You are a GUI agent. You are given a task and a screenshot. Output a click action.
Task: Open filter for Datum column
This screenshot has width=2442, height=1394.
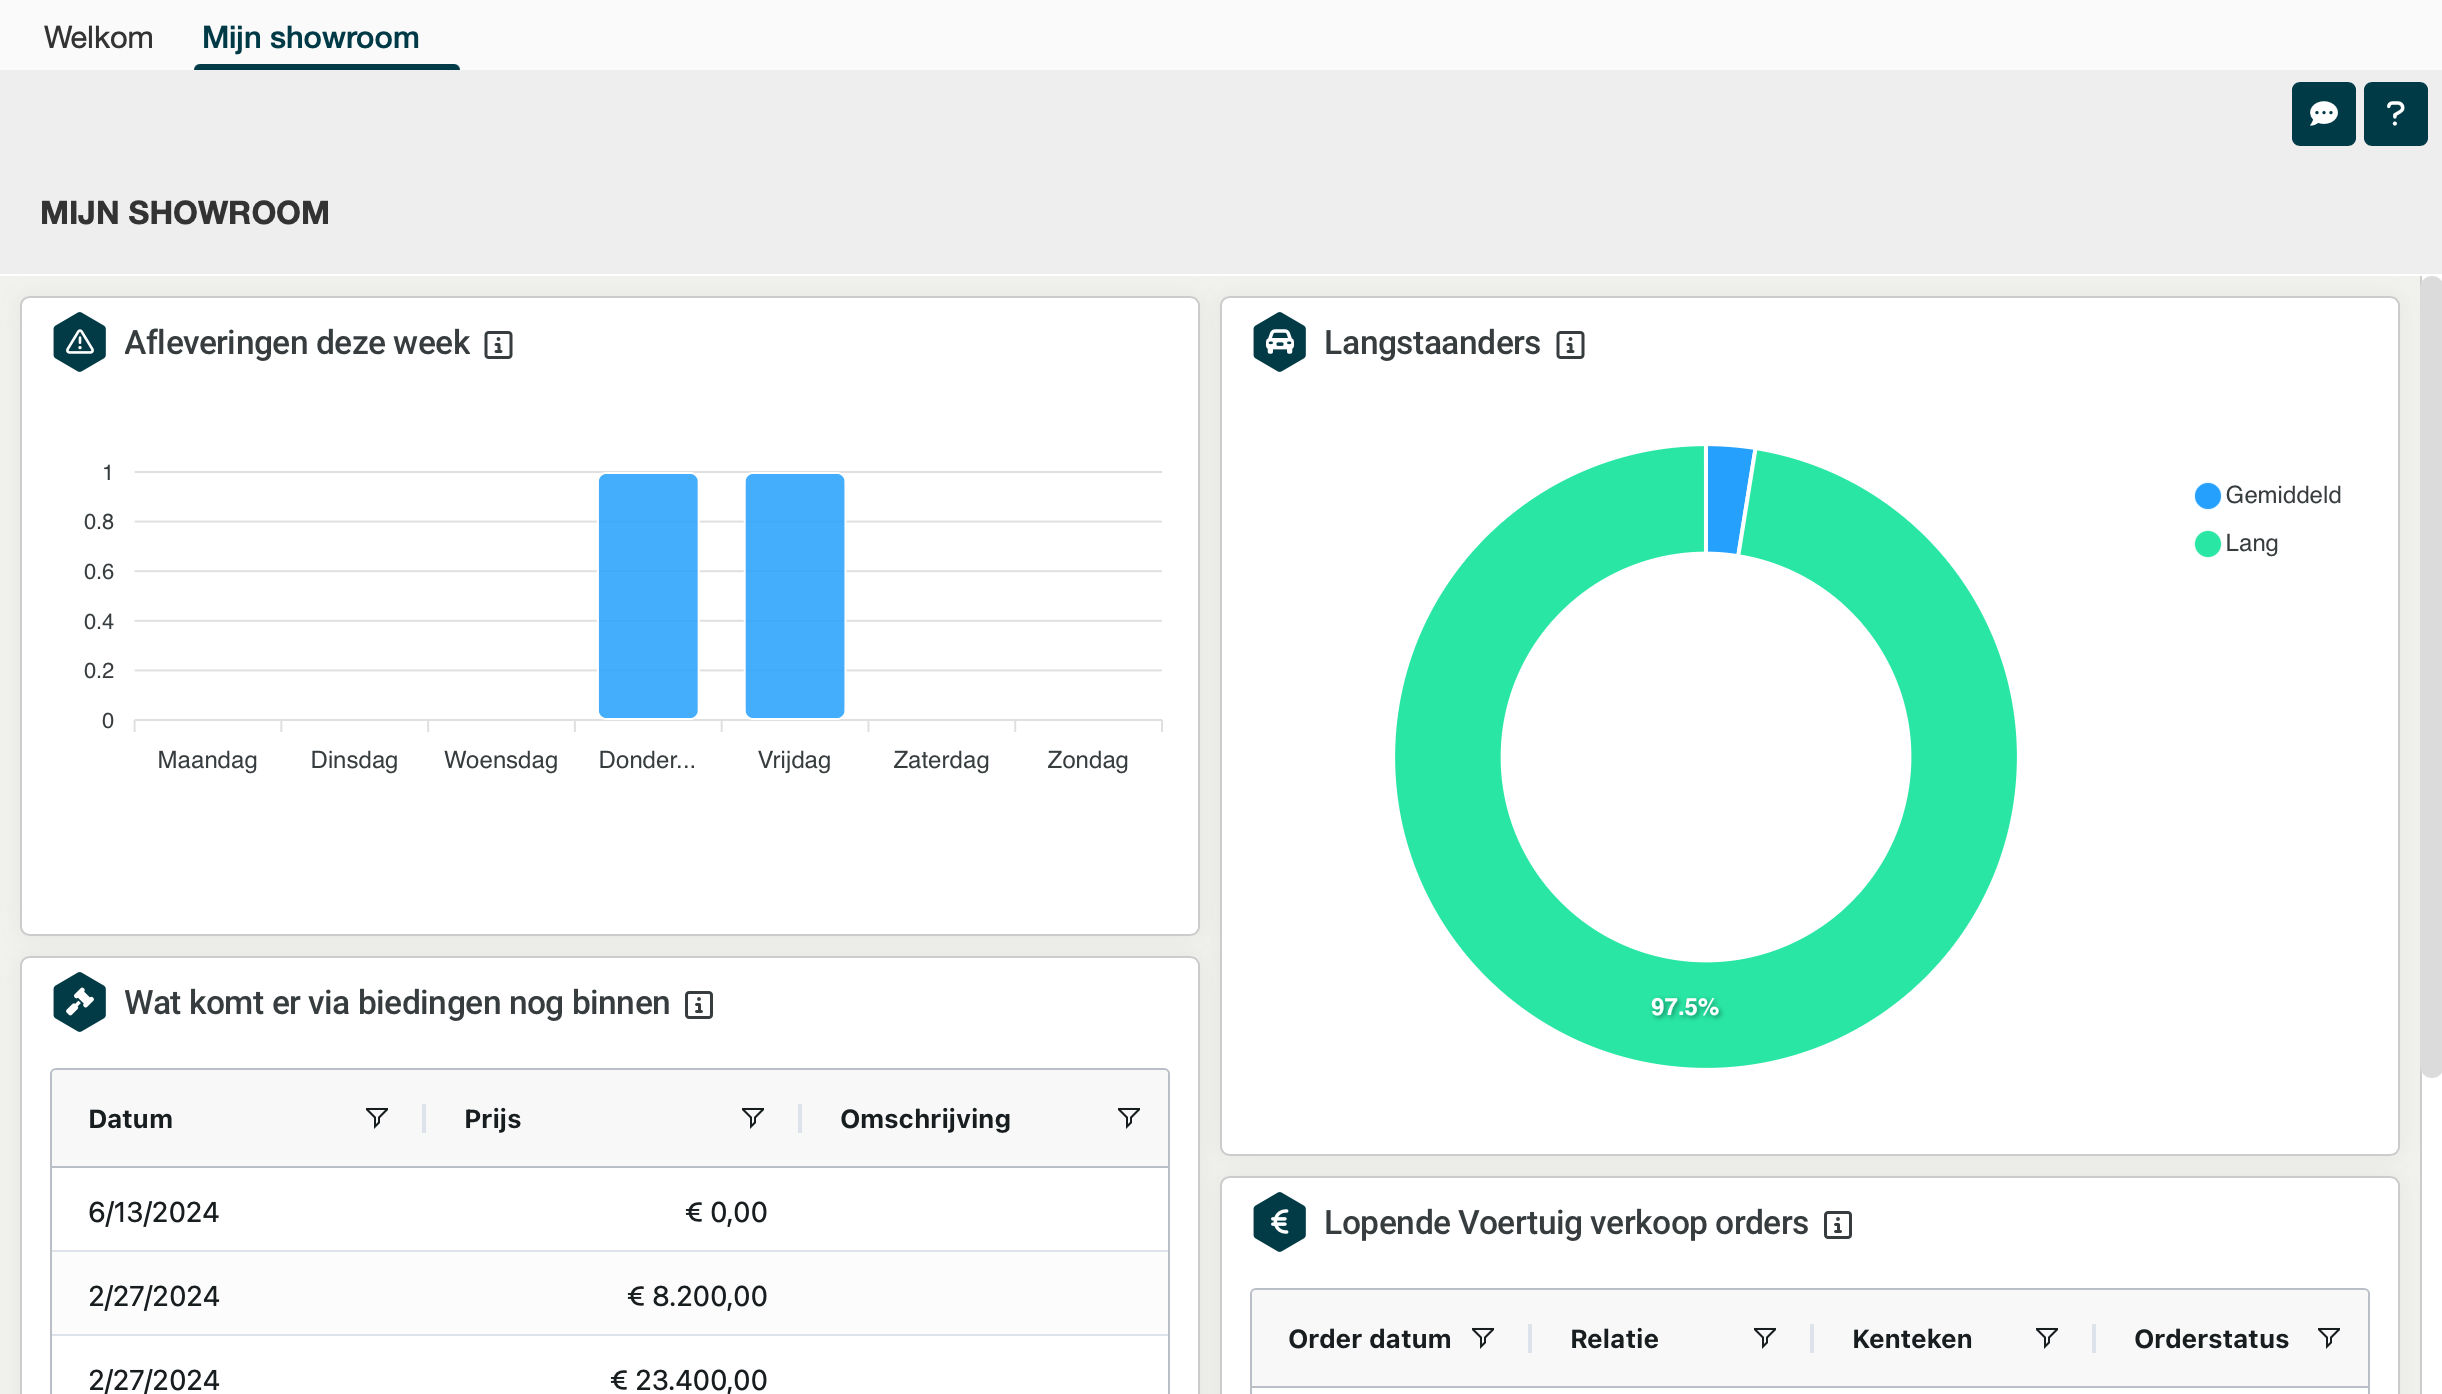376,1118
